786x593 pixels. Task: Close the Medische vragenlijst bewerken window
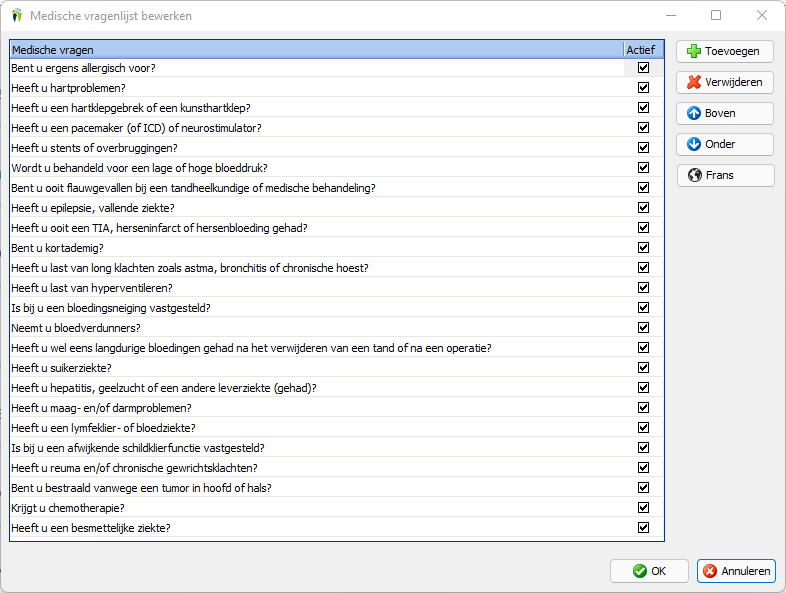coord(762,16)
